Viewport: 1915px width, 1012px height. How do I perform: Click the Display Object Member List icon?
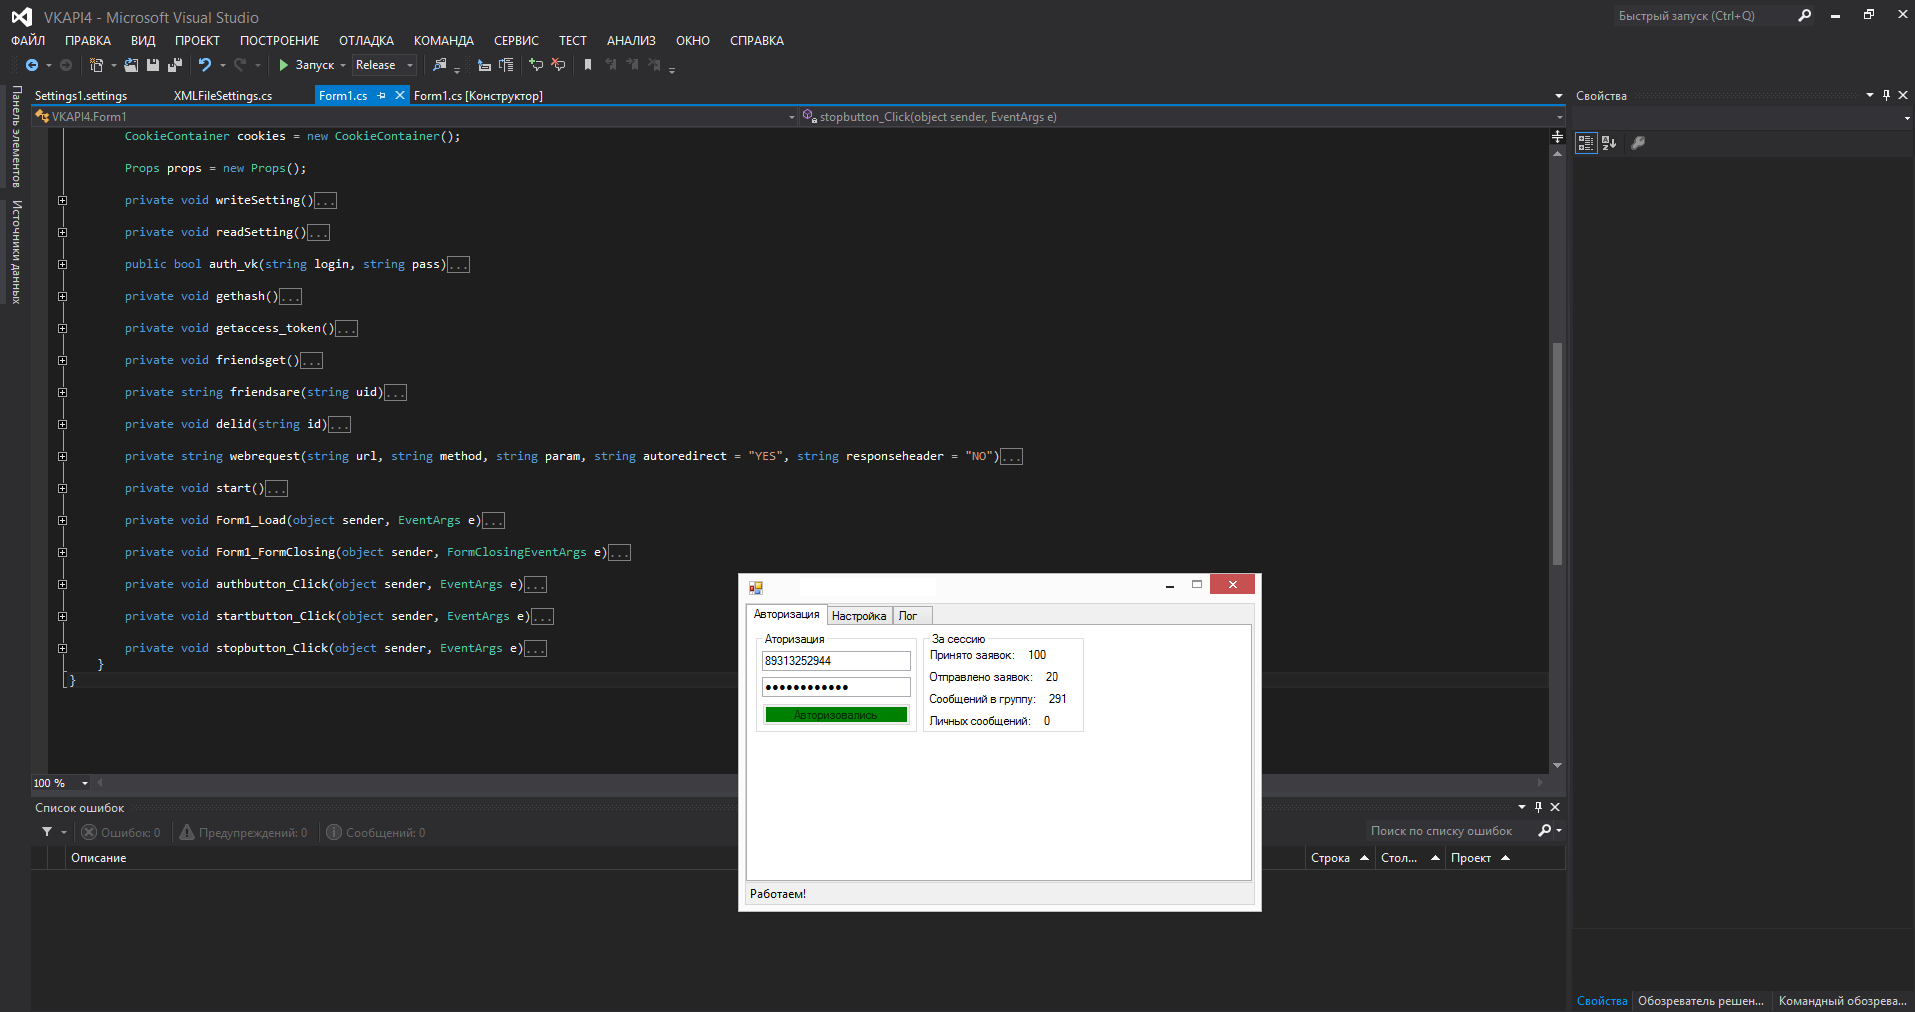point(484,65)
